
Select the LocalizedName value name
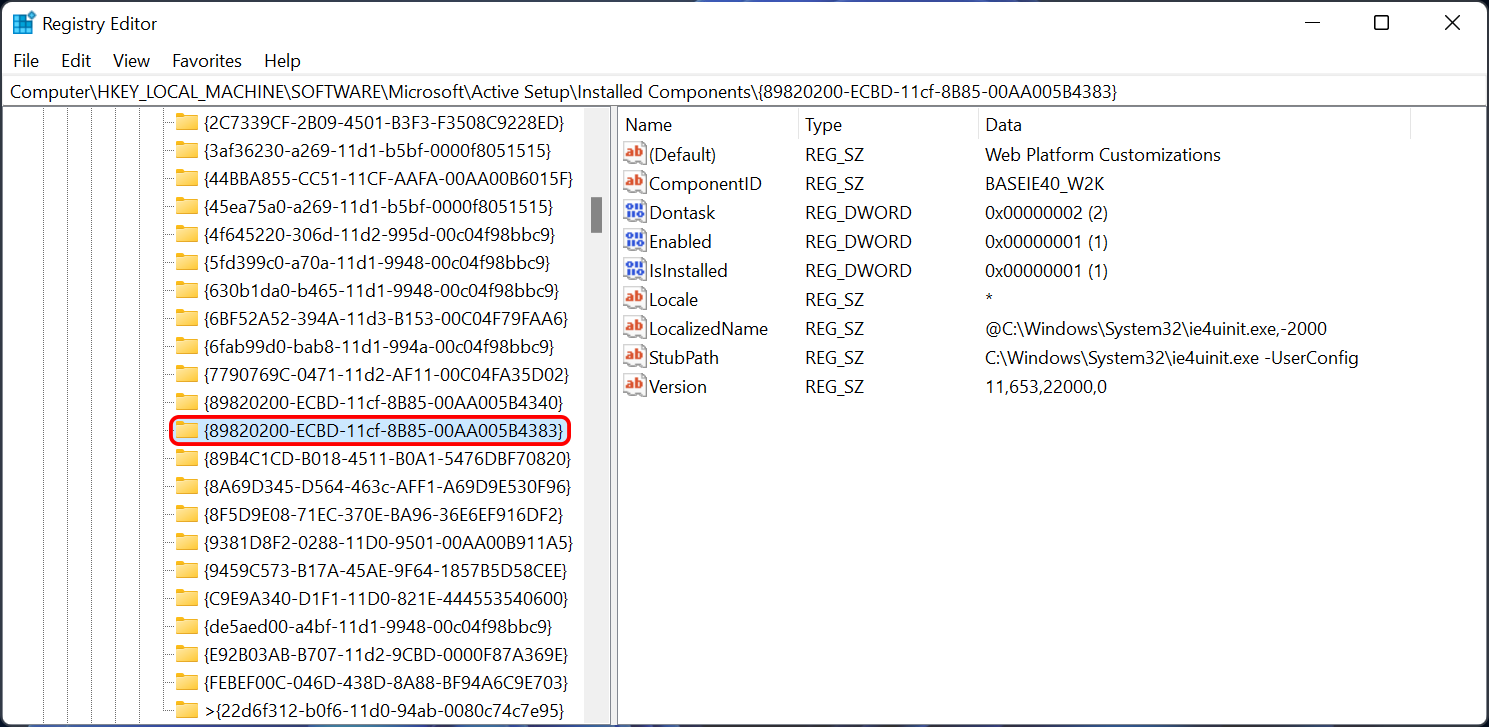[708, 329]
